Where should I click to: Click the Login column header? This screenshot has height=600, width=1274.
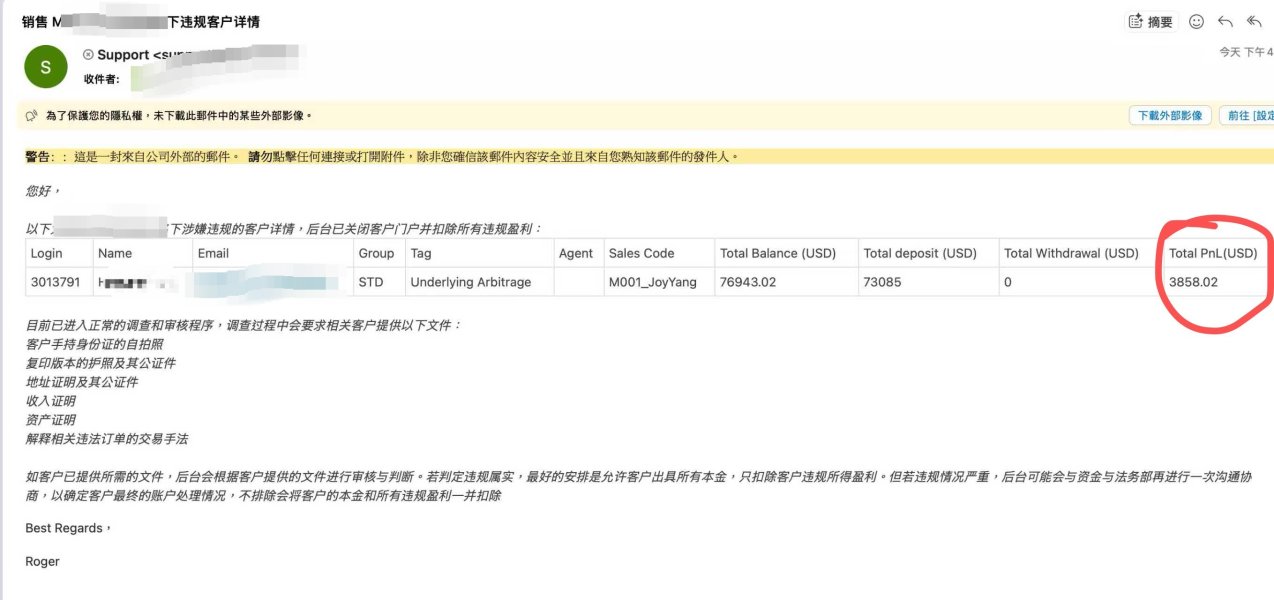coord(46,253)
